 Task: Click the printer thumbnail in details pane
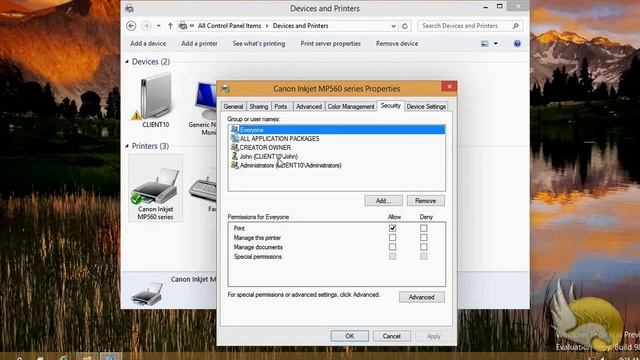147,294
